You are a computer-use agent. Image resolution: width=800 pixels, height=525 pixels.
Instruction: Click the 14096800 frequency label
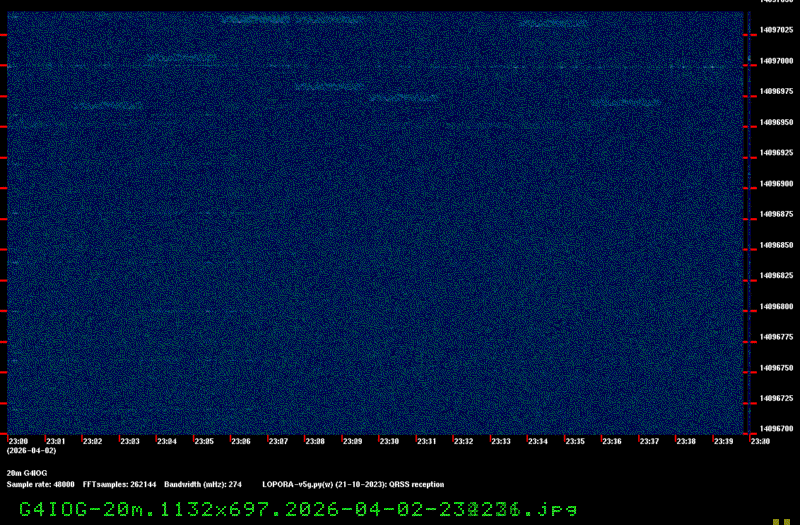[776, 307]
